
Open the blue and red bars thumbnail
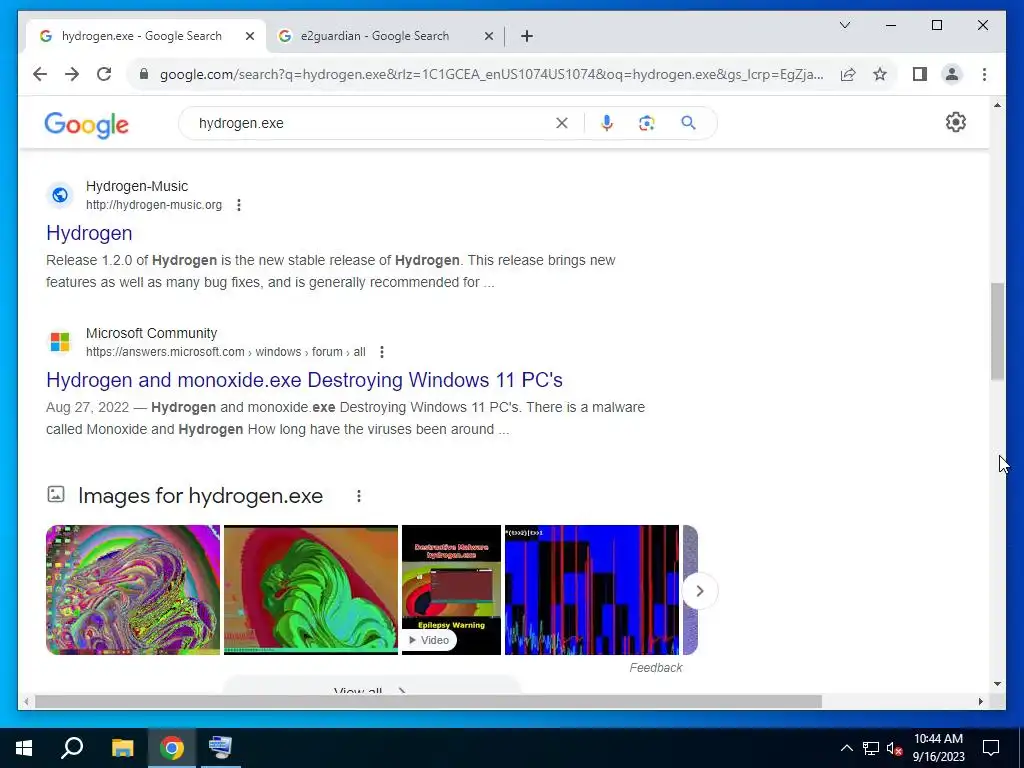tap(592, 590)
